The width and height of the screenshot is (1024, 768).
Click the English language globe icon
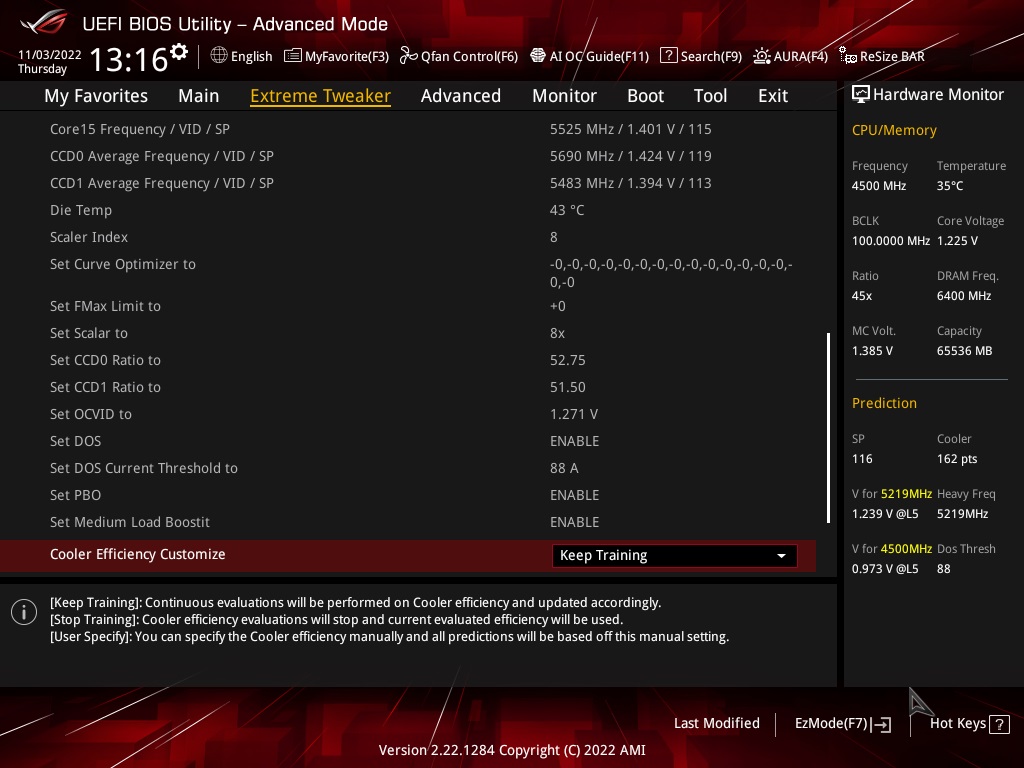pyautogui.click(x=219, y=56)
